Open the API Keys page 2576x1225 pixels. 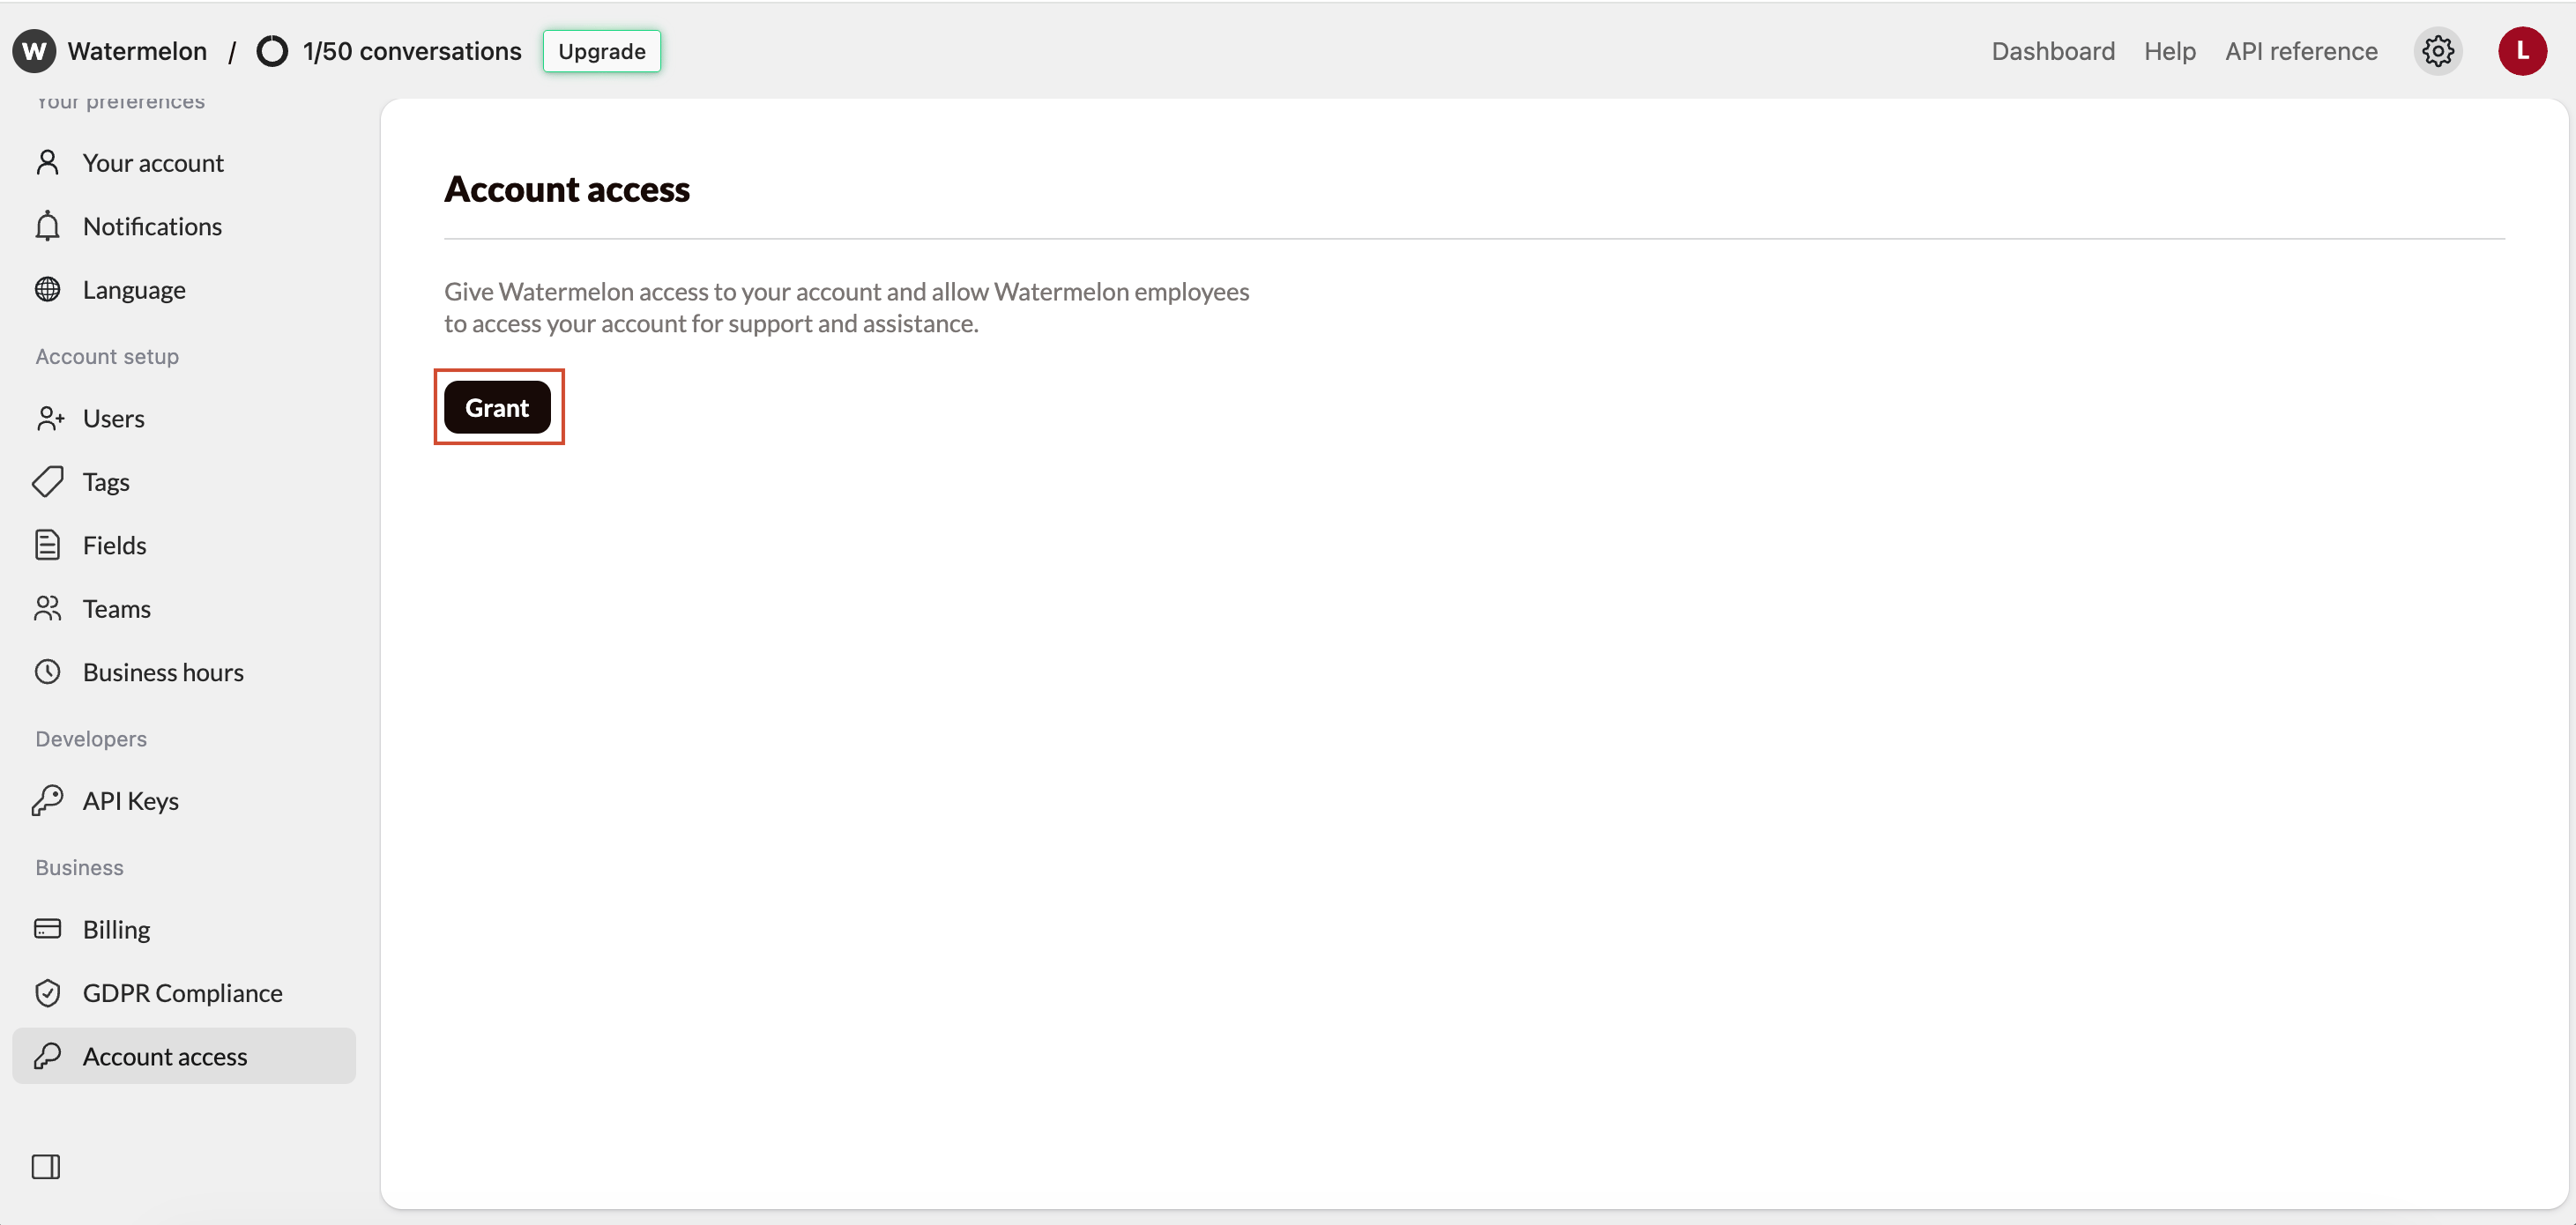click(x=184, y=801)
